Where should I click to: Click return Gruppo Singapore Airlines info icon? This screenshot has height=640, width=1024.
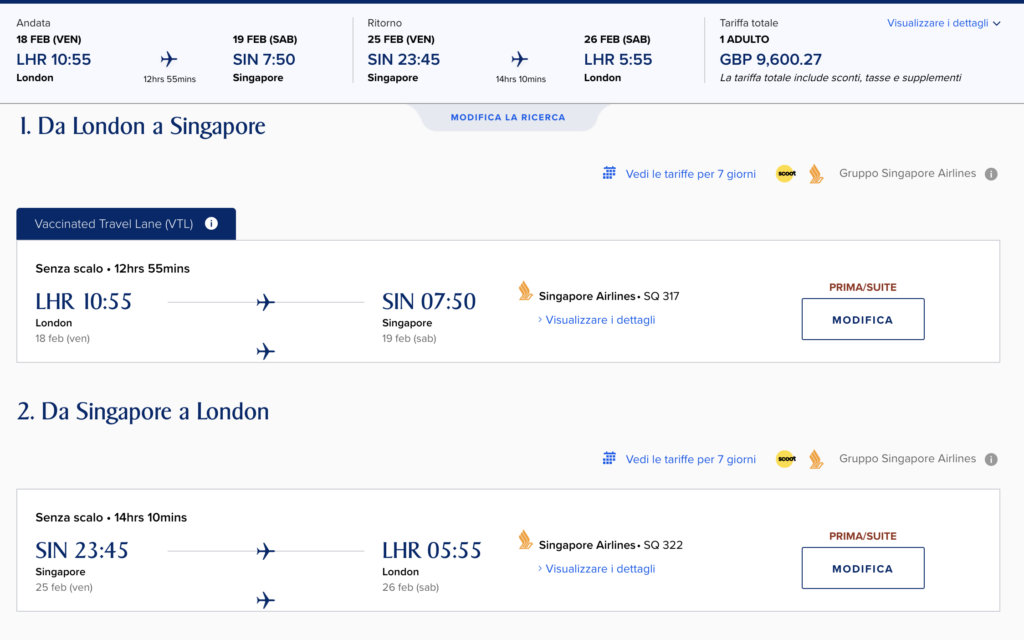point(991,459)
